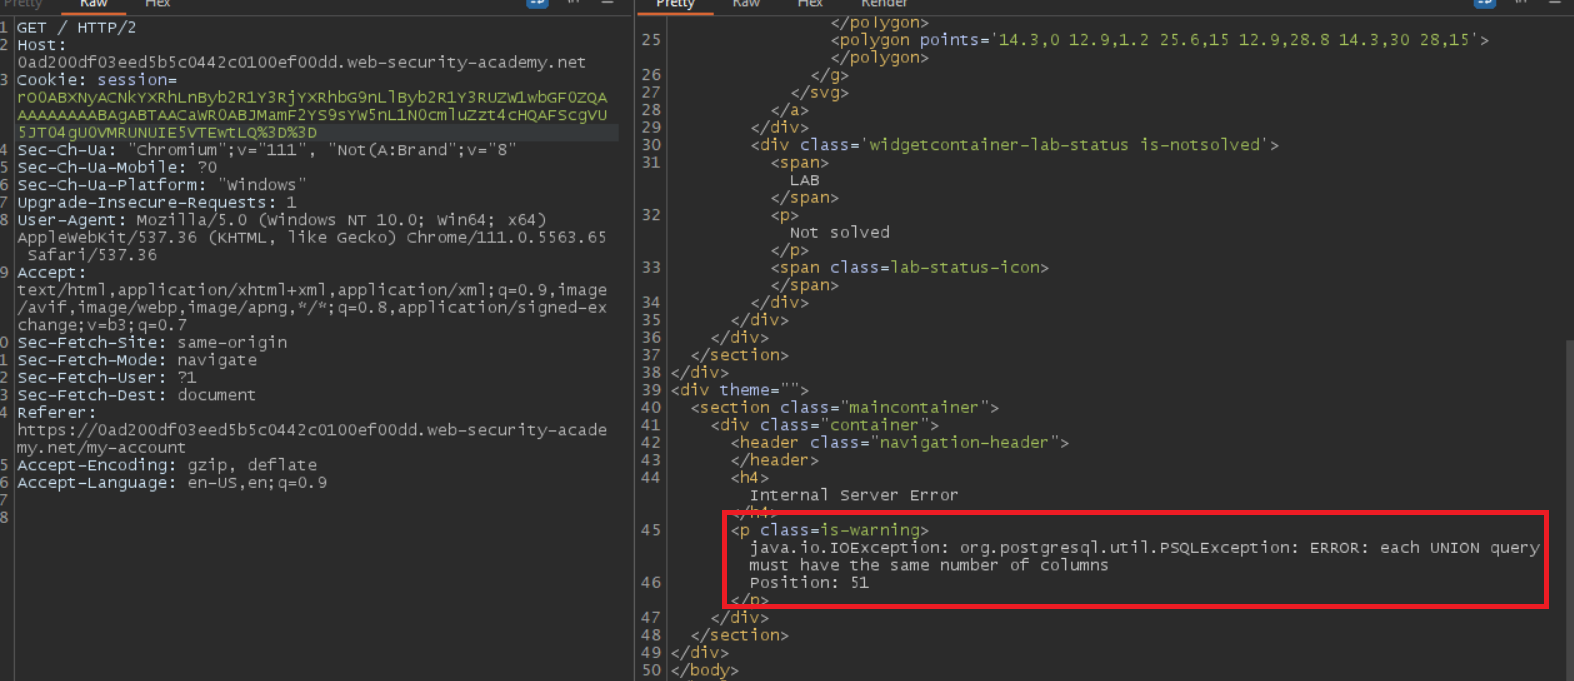Click 'must have the same number of columns'
The width and height of the screenshot is (1574, 681).
tap(929, 565)
